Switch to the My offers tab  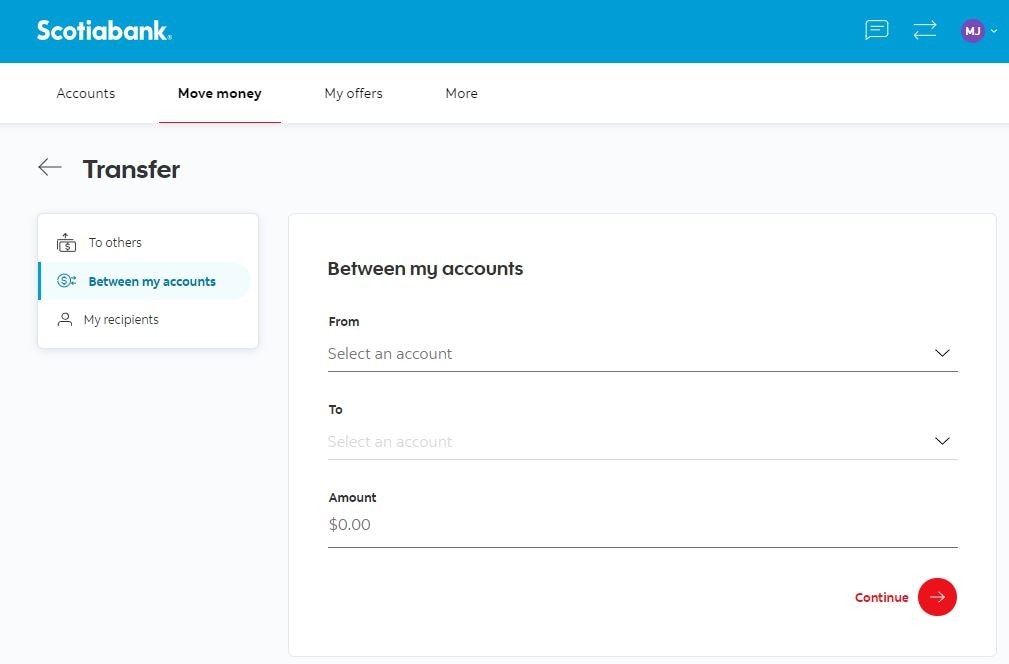353,93
